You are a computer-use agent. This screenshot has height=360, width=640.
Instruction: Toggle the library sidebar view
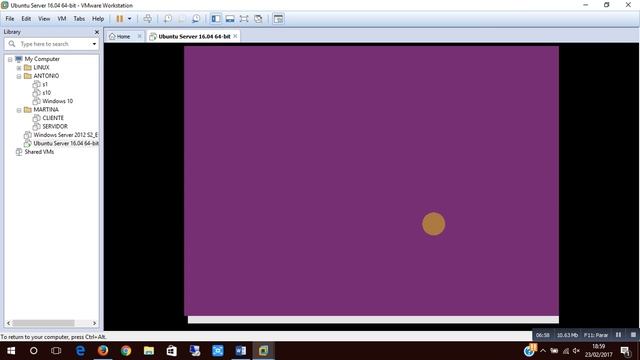(x=216, y=19)
